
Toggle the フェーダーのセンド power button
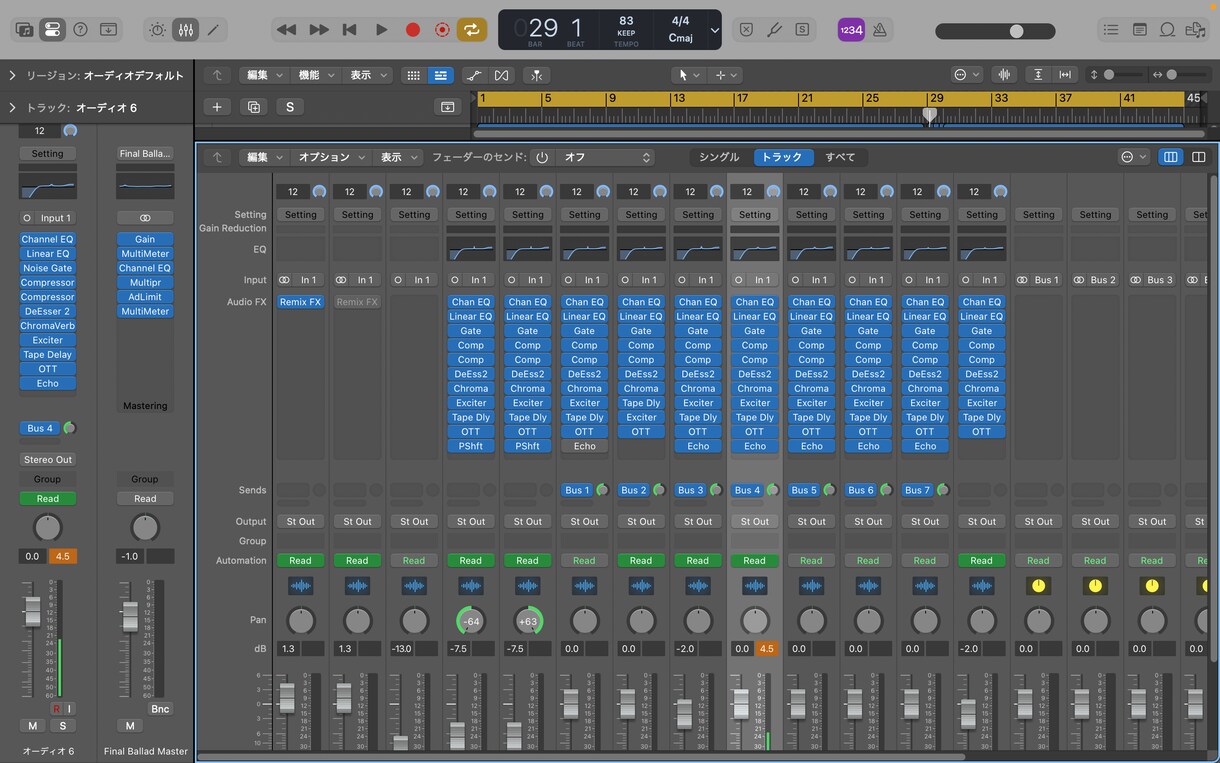pyautogui.click(x=542, y=157)
